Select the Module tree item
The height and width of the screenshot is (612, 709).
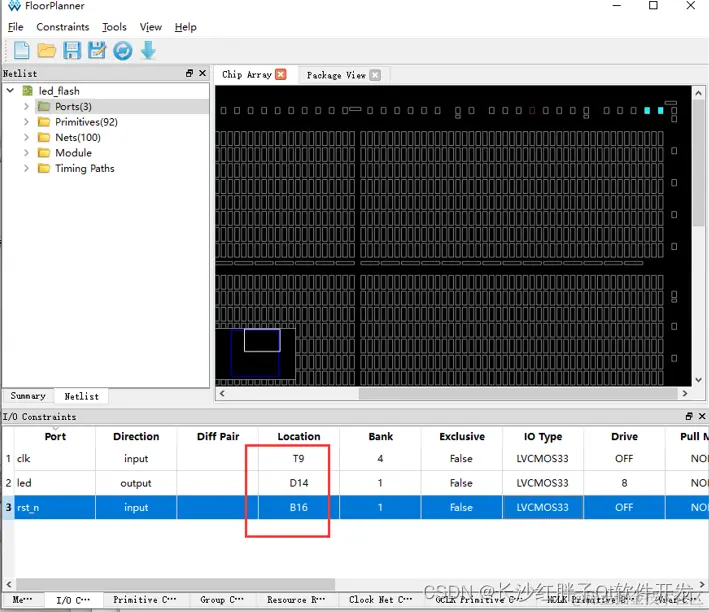click(x=73, y=153)
